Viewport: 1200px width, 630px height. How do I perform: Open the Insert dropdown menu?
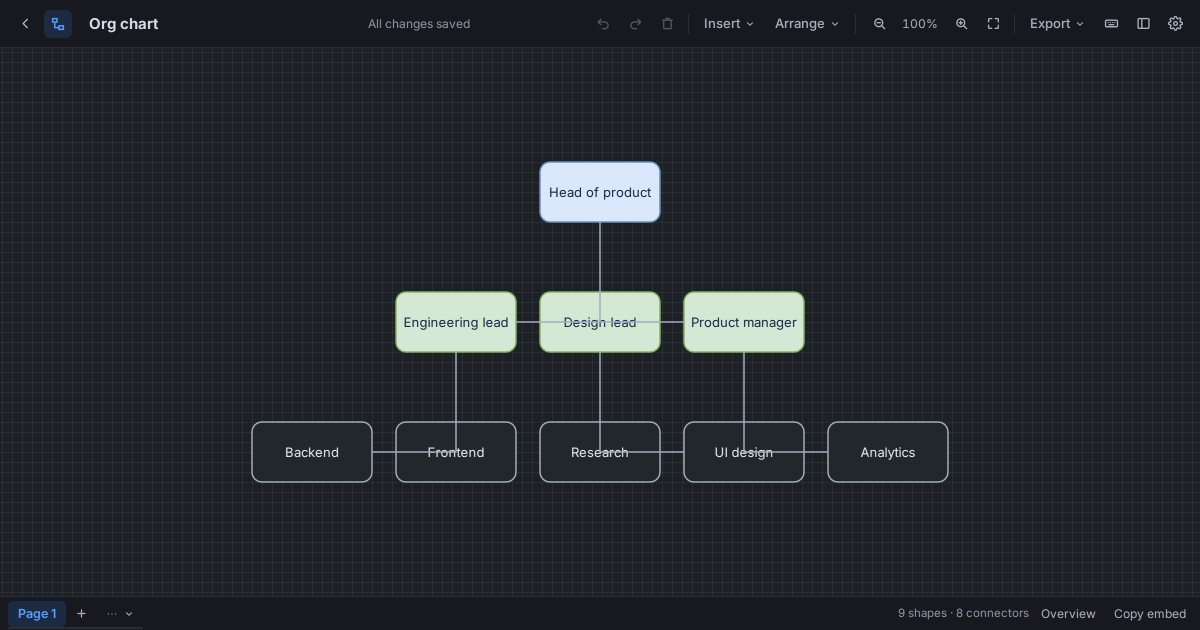(x=729, y=24)
